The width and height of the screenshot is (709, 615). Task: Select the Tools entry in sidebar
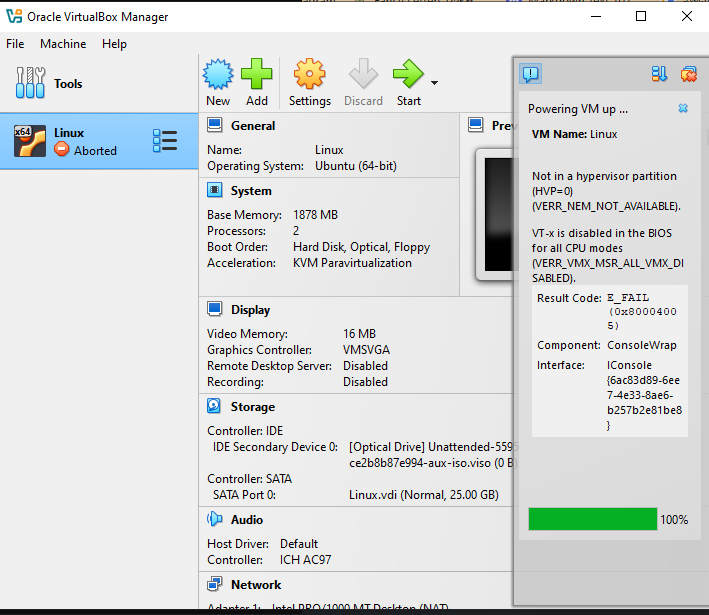coord(68,84)
